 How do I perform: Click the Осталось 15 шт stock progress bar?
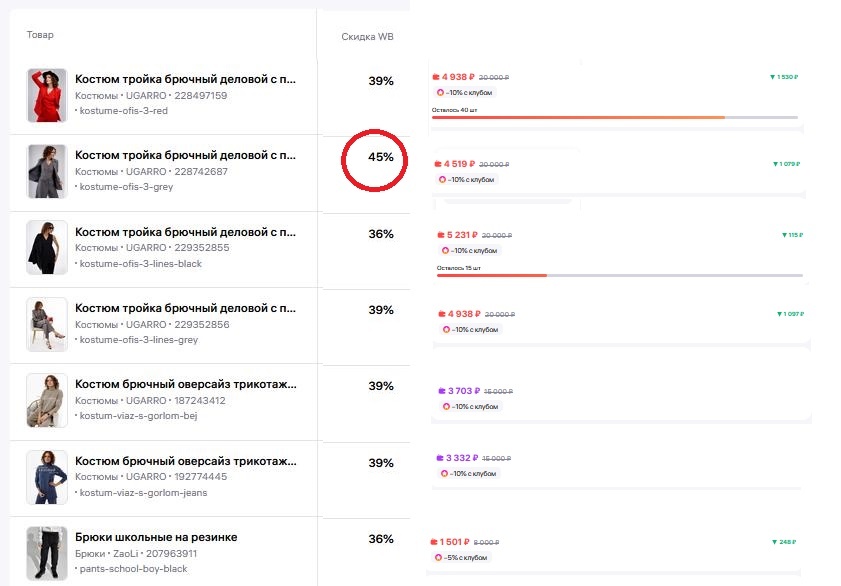click(619, 275)
